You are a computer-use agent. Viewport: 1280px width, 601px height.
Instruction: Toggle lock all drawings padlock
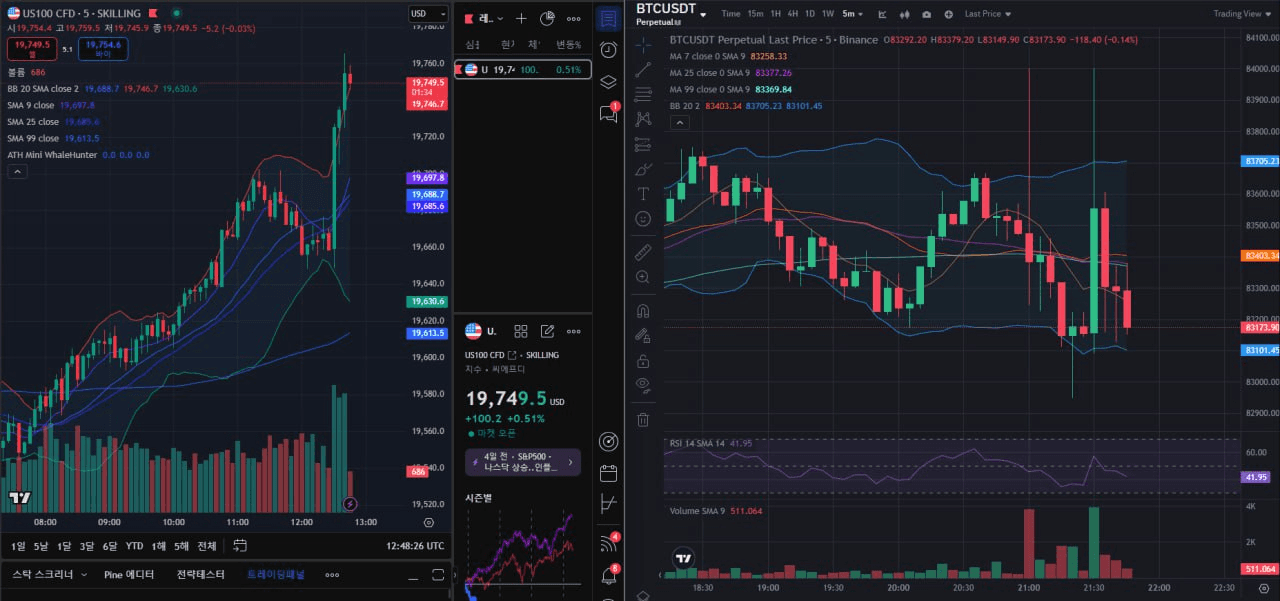pos(643,361)
